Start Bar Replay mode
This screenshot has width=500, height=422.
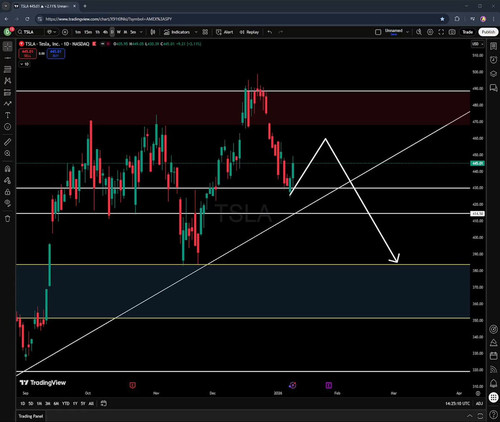(249, 32)
